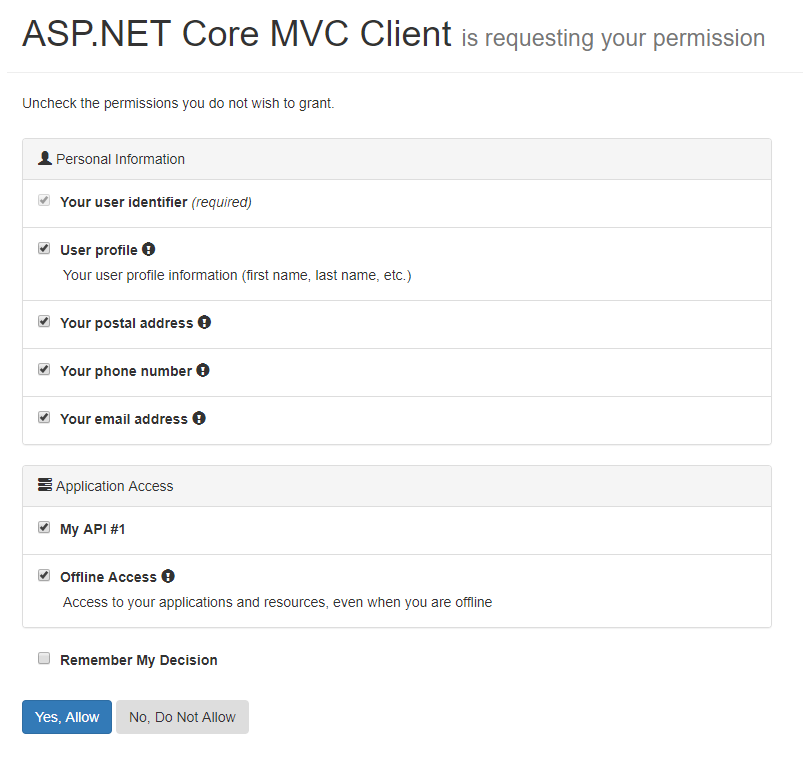Click the info icon next to postal address
Screen dimensions: 803x758
[204, 322]
